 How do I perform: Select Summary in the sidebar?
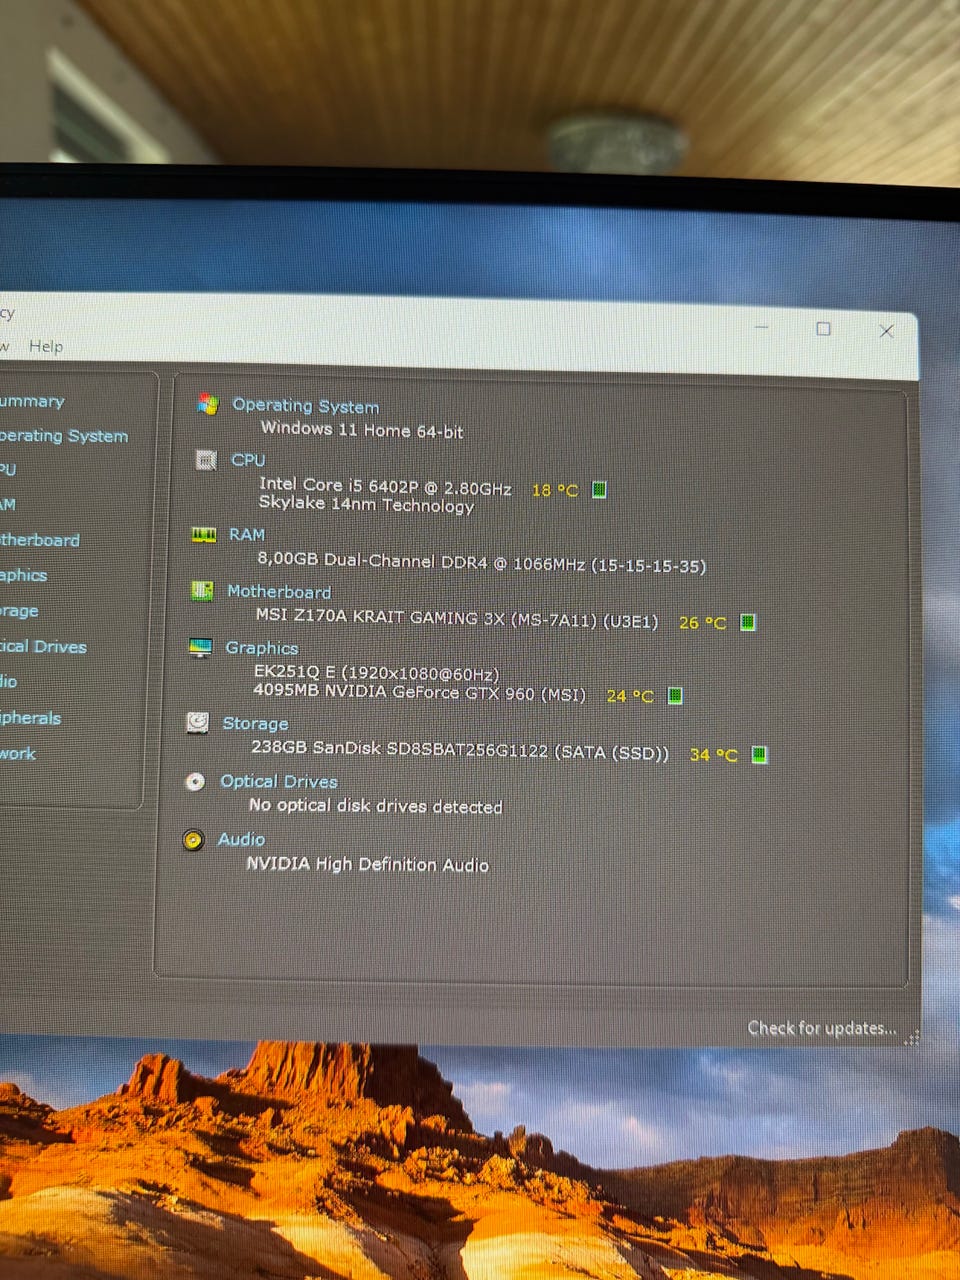[32, 401]
